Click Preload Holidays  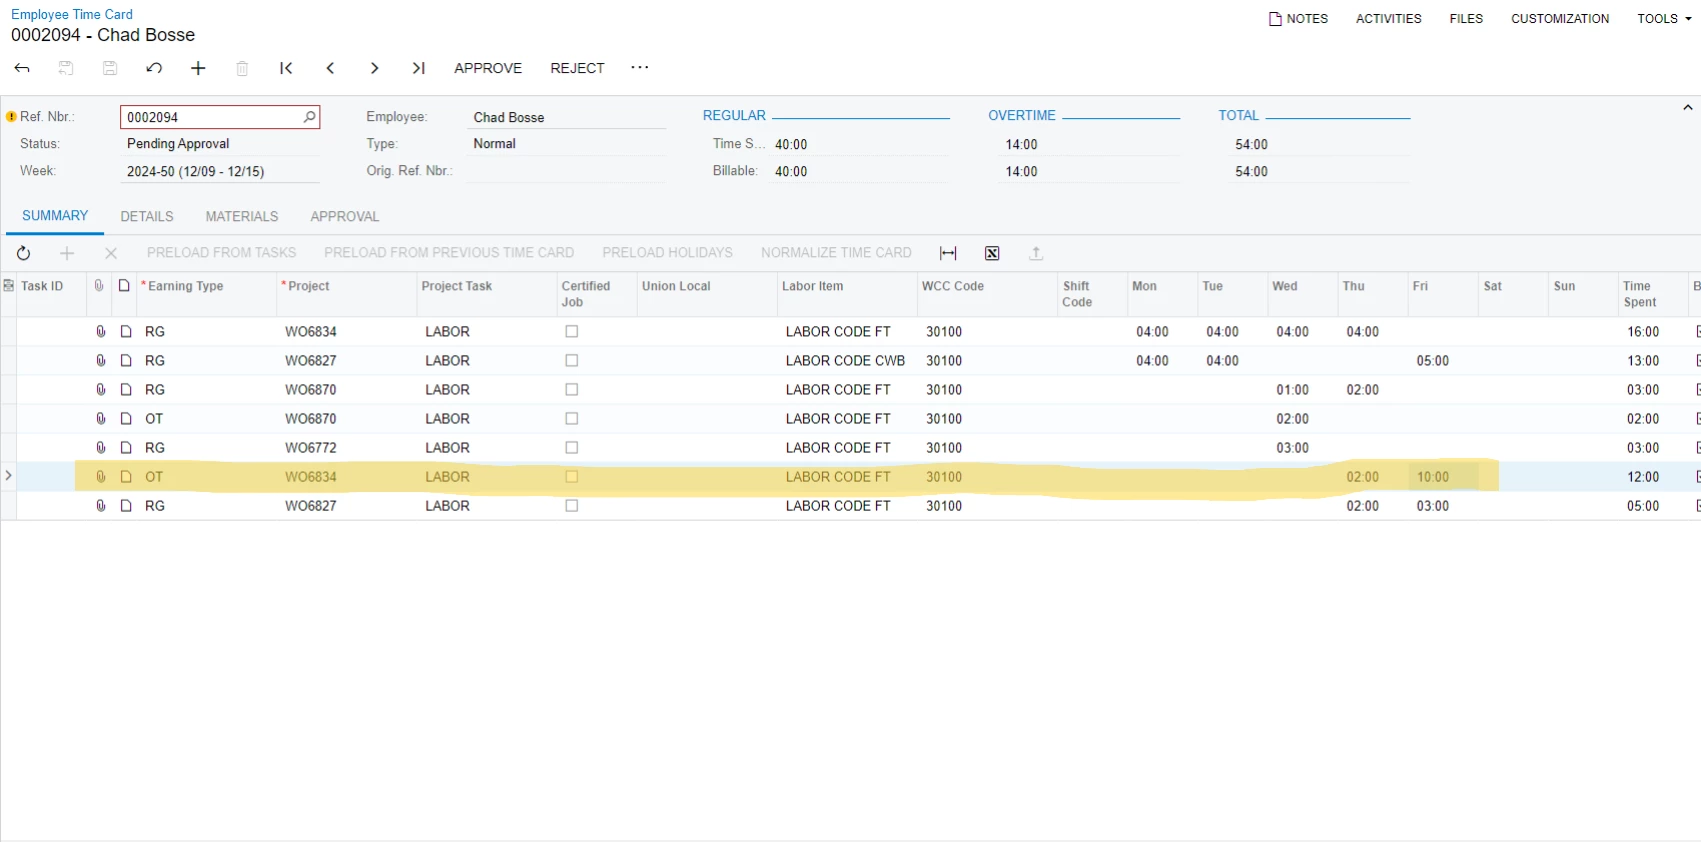point(667,253)
